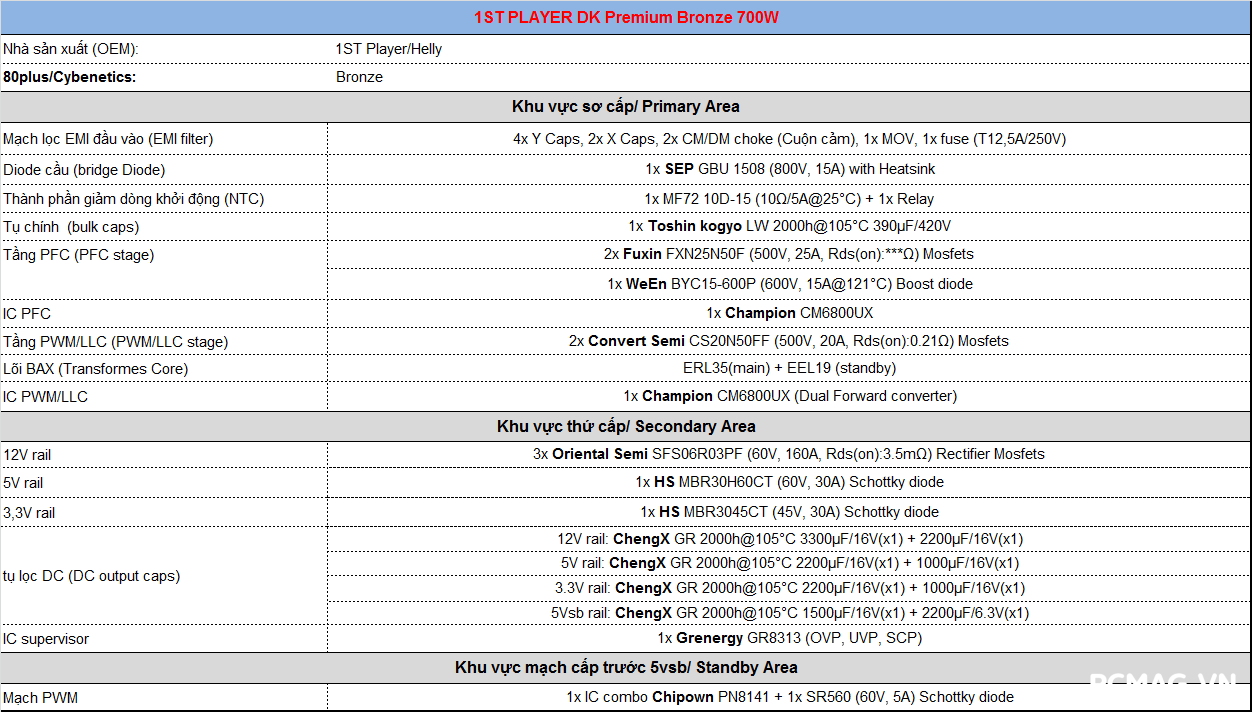Click the SEP GBU 1508 bridge diode entry

(789, 169)
